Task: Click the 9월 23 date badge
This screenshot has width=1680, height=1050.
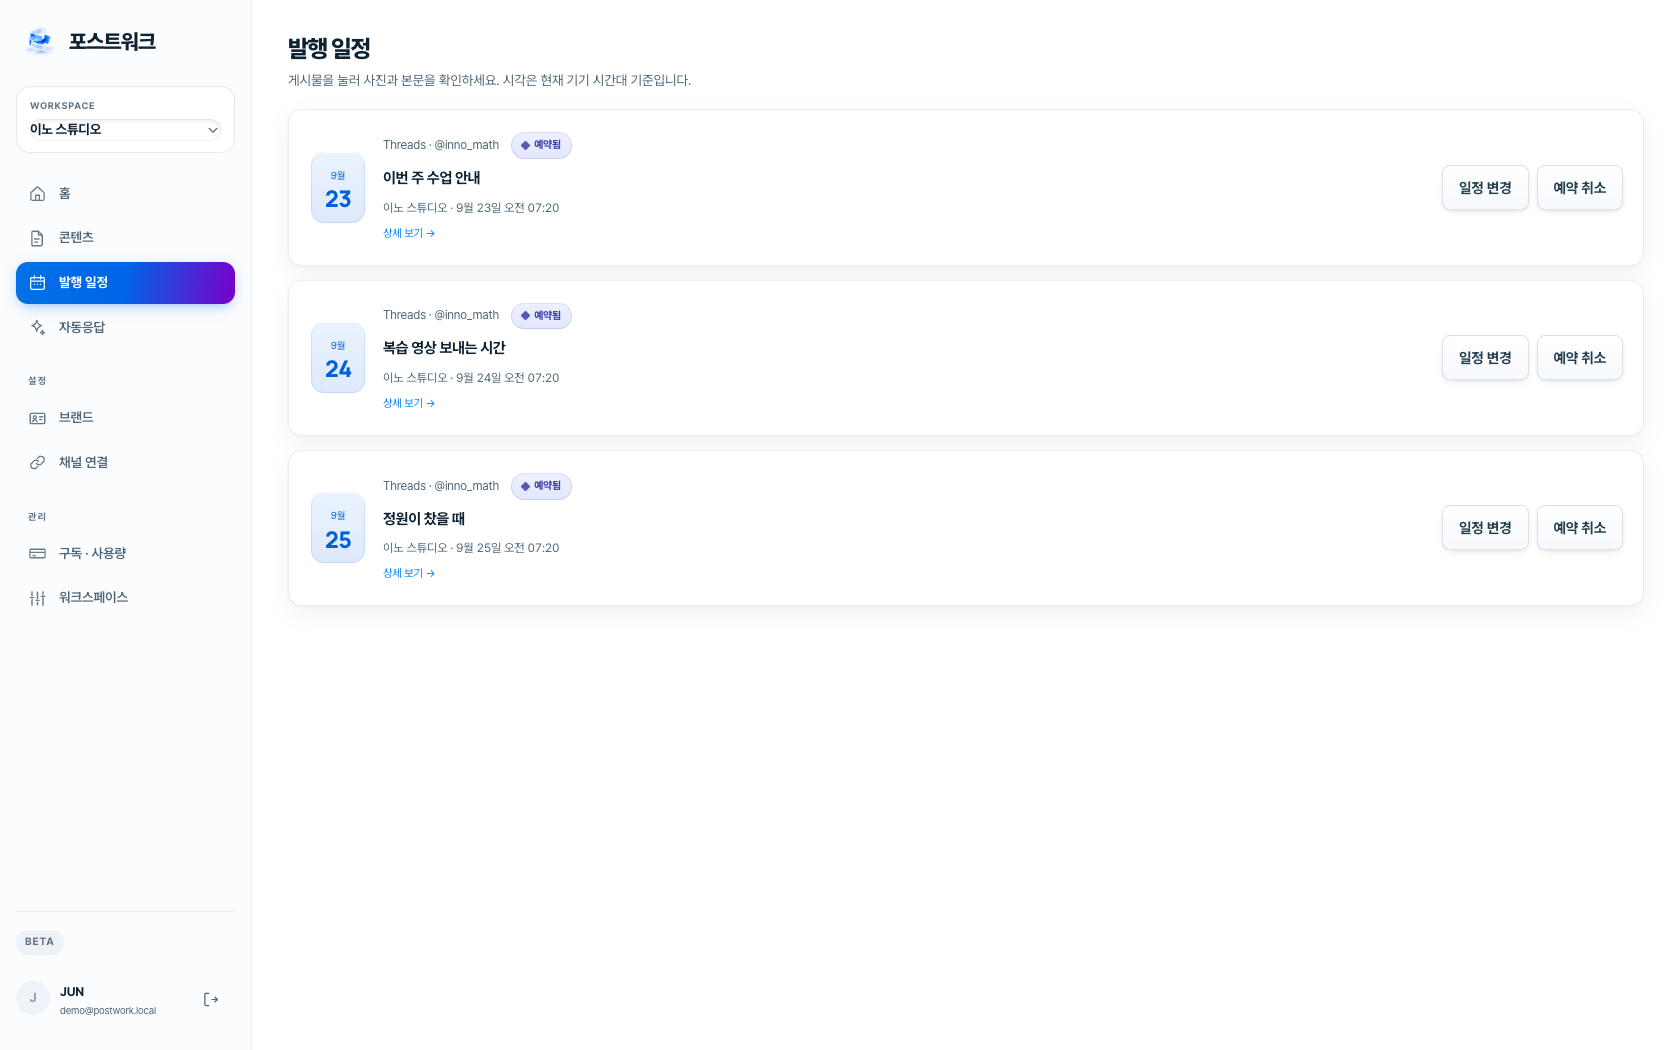Action: point(338,188)
